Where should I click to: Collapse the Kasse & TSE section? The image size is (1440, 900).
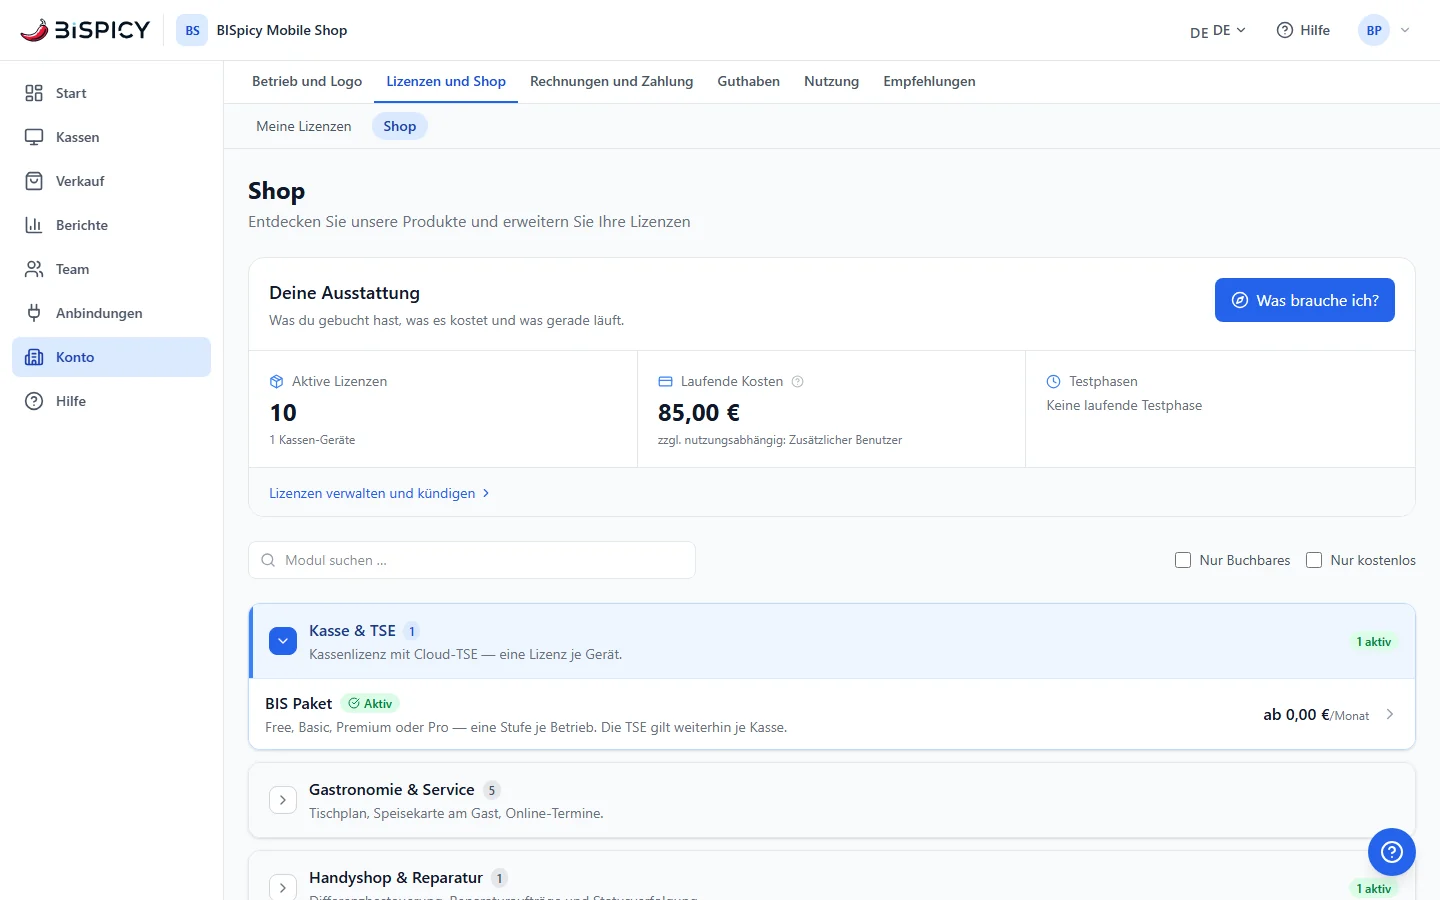[x=283, y=641]
